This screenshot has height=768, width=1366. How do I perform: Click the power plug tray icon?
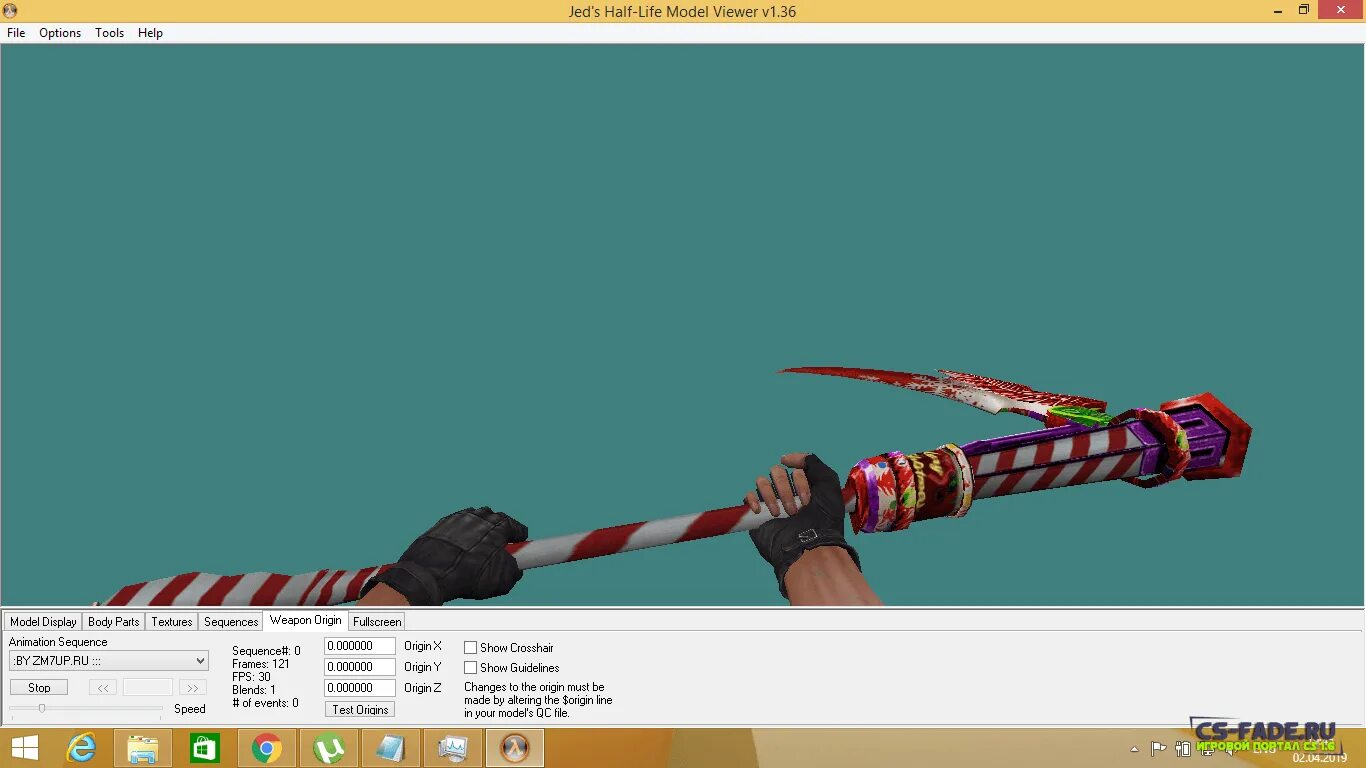point(1182,748)
